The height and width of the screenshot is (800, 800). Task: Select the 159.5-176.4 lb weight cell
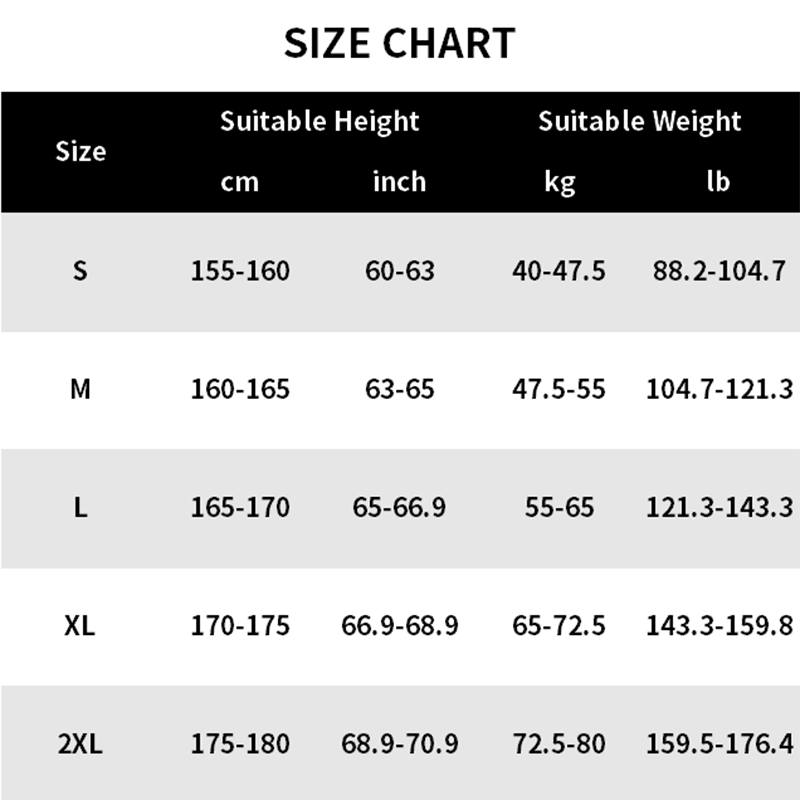[x=719, y=744]
